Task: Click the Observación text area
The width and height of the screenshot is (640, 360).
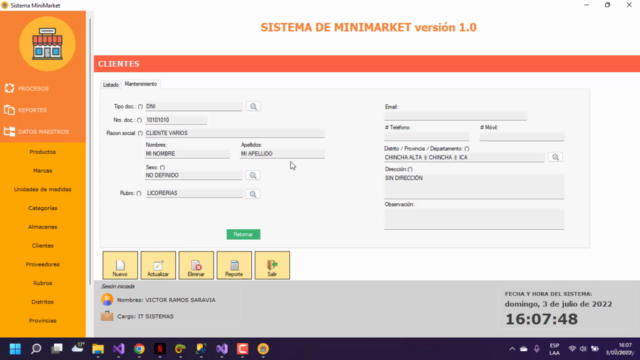Action: (474, 220)
